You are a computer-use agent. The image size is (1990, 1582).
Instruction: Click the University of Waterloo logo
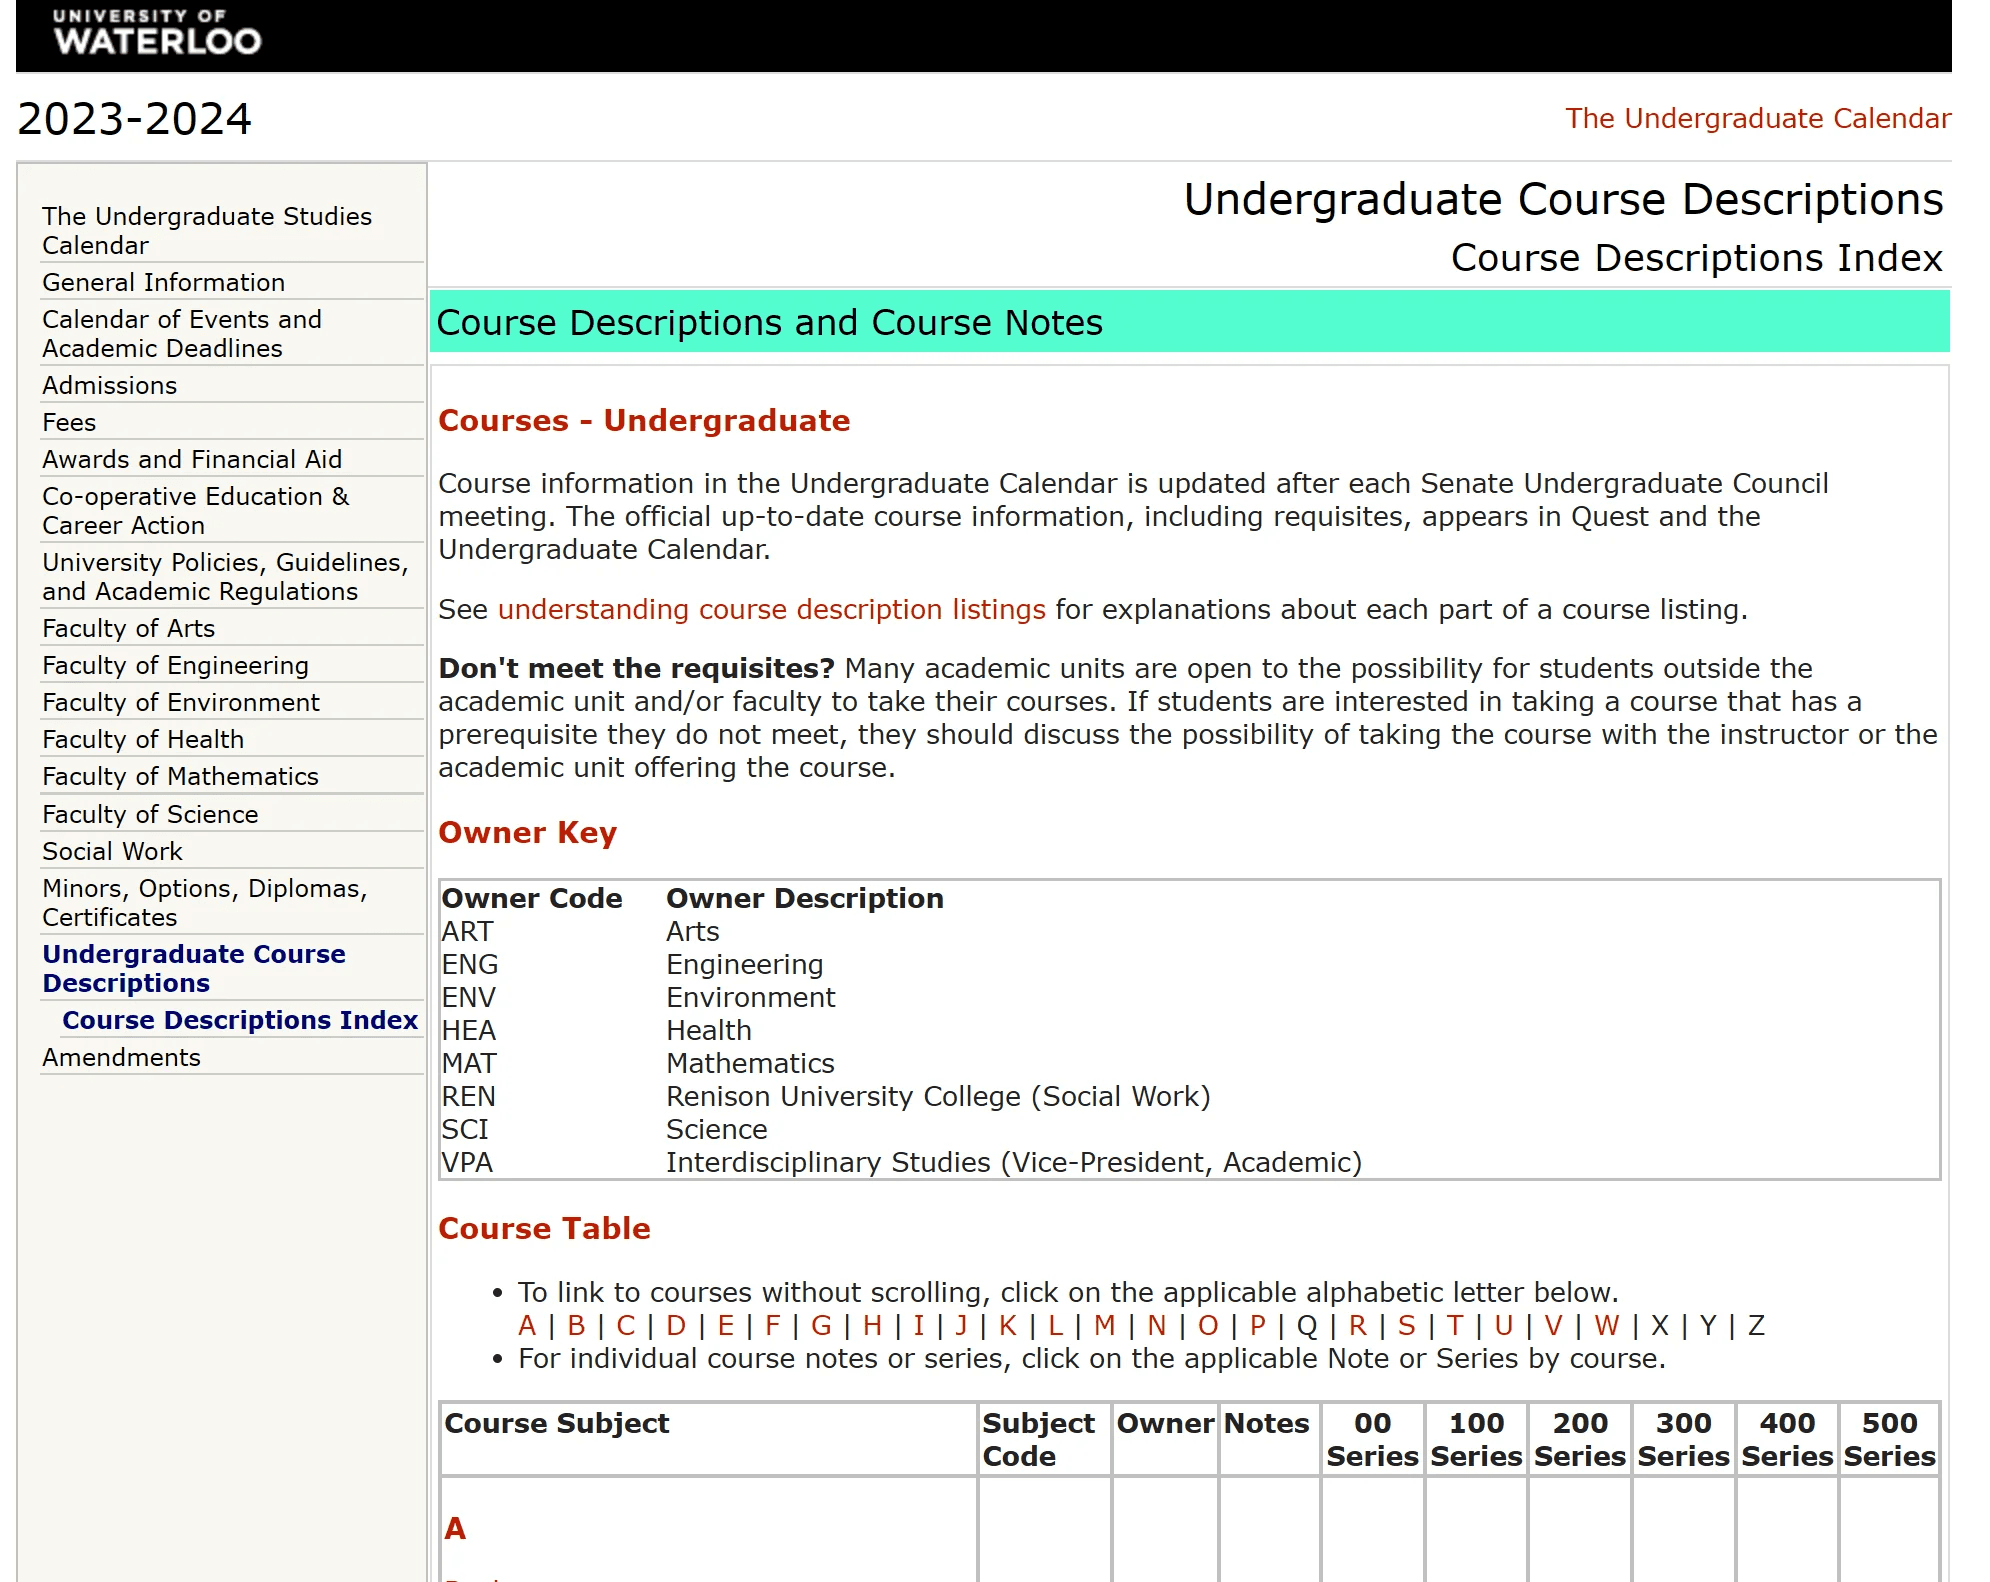(x=157, y=33)
